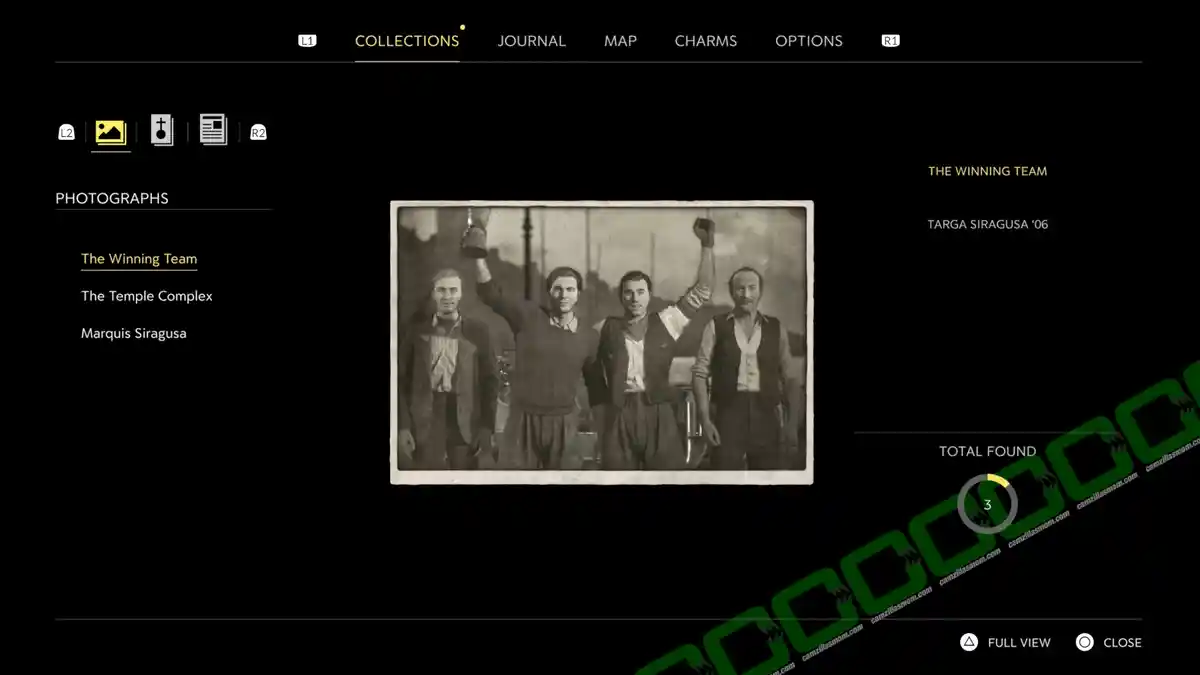Click the L2 button prompt icon
1200x675 pixels.
click(x=66, y=132)
